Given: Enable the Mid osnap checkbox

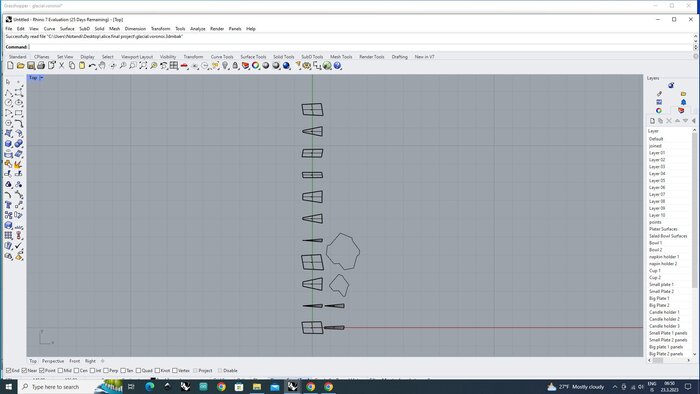Looking at the screenshot, I should pos(60,370).
